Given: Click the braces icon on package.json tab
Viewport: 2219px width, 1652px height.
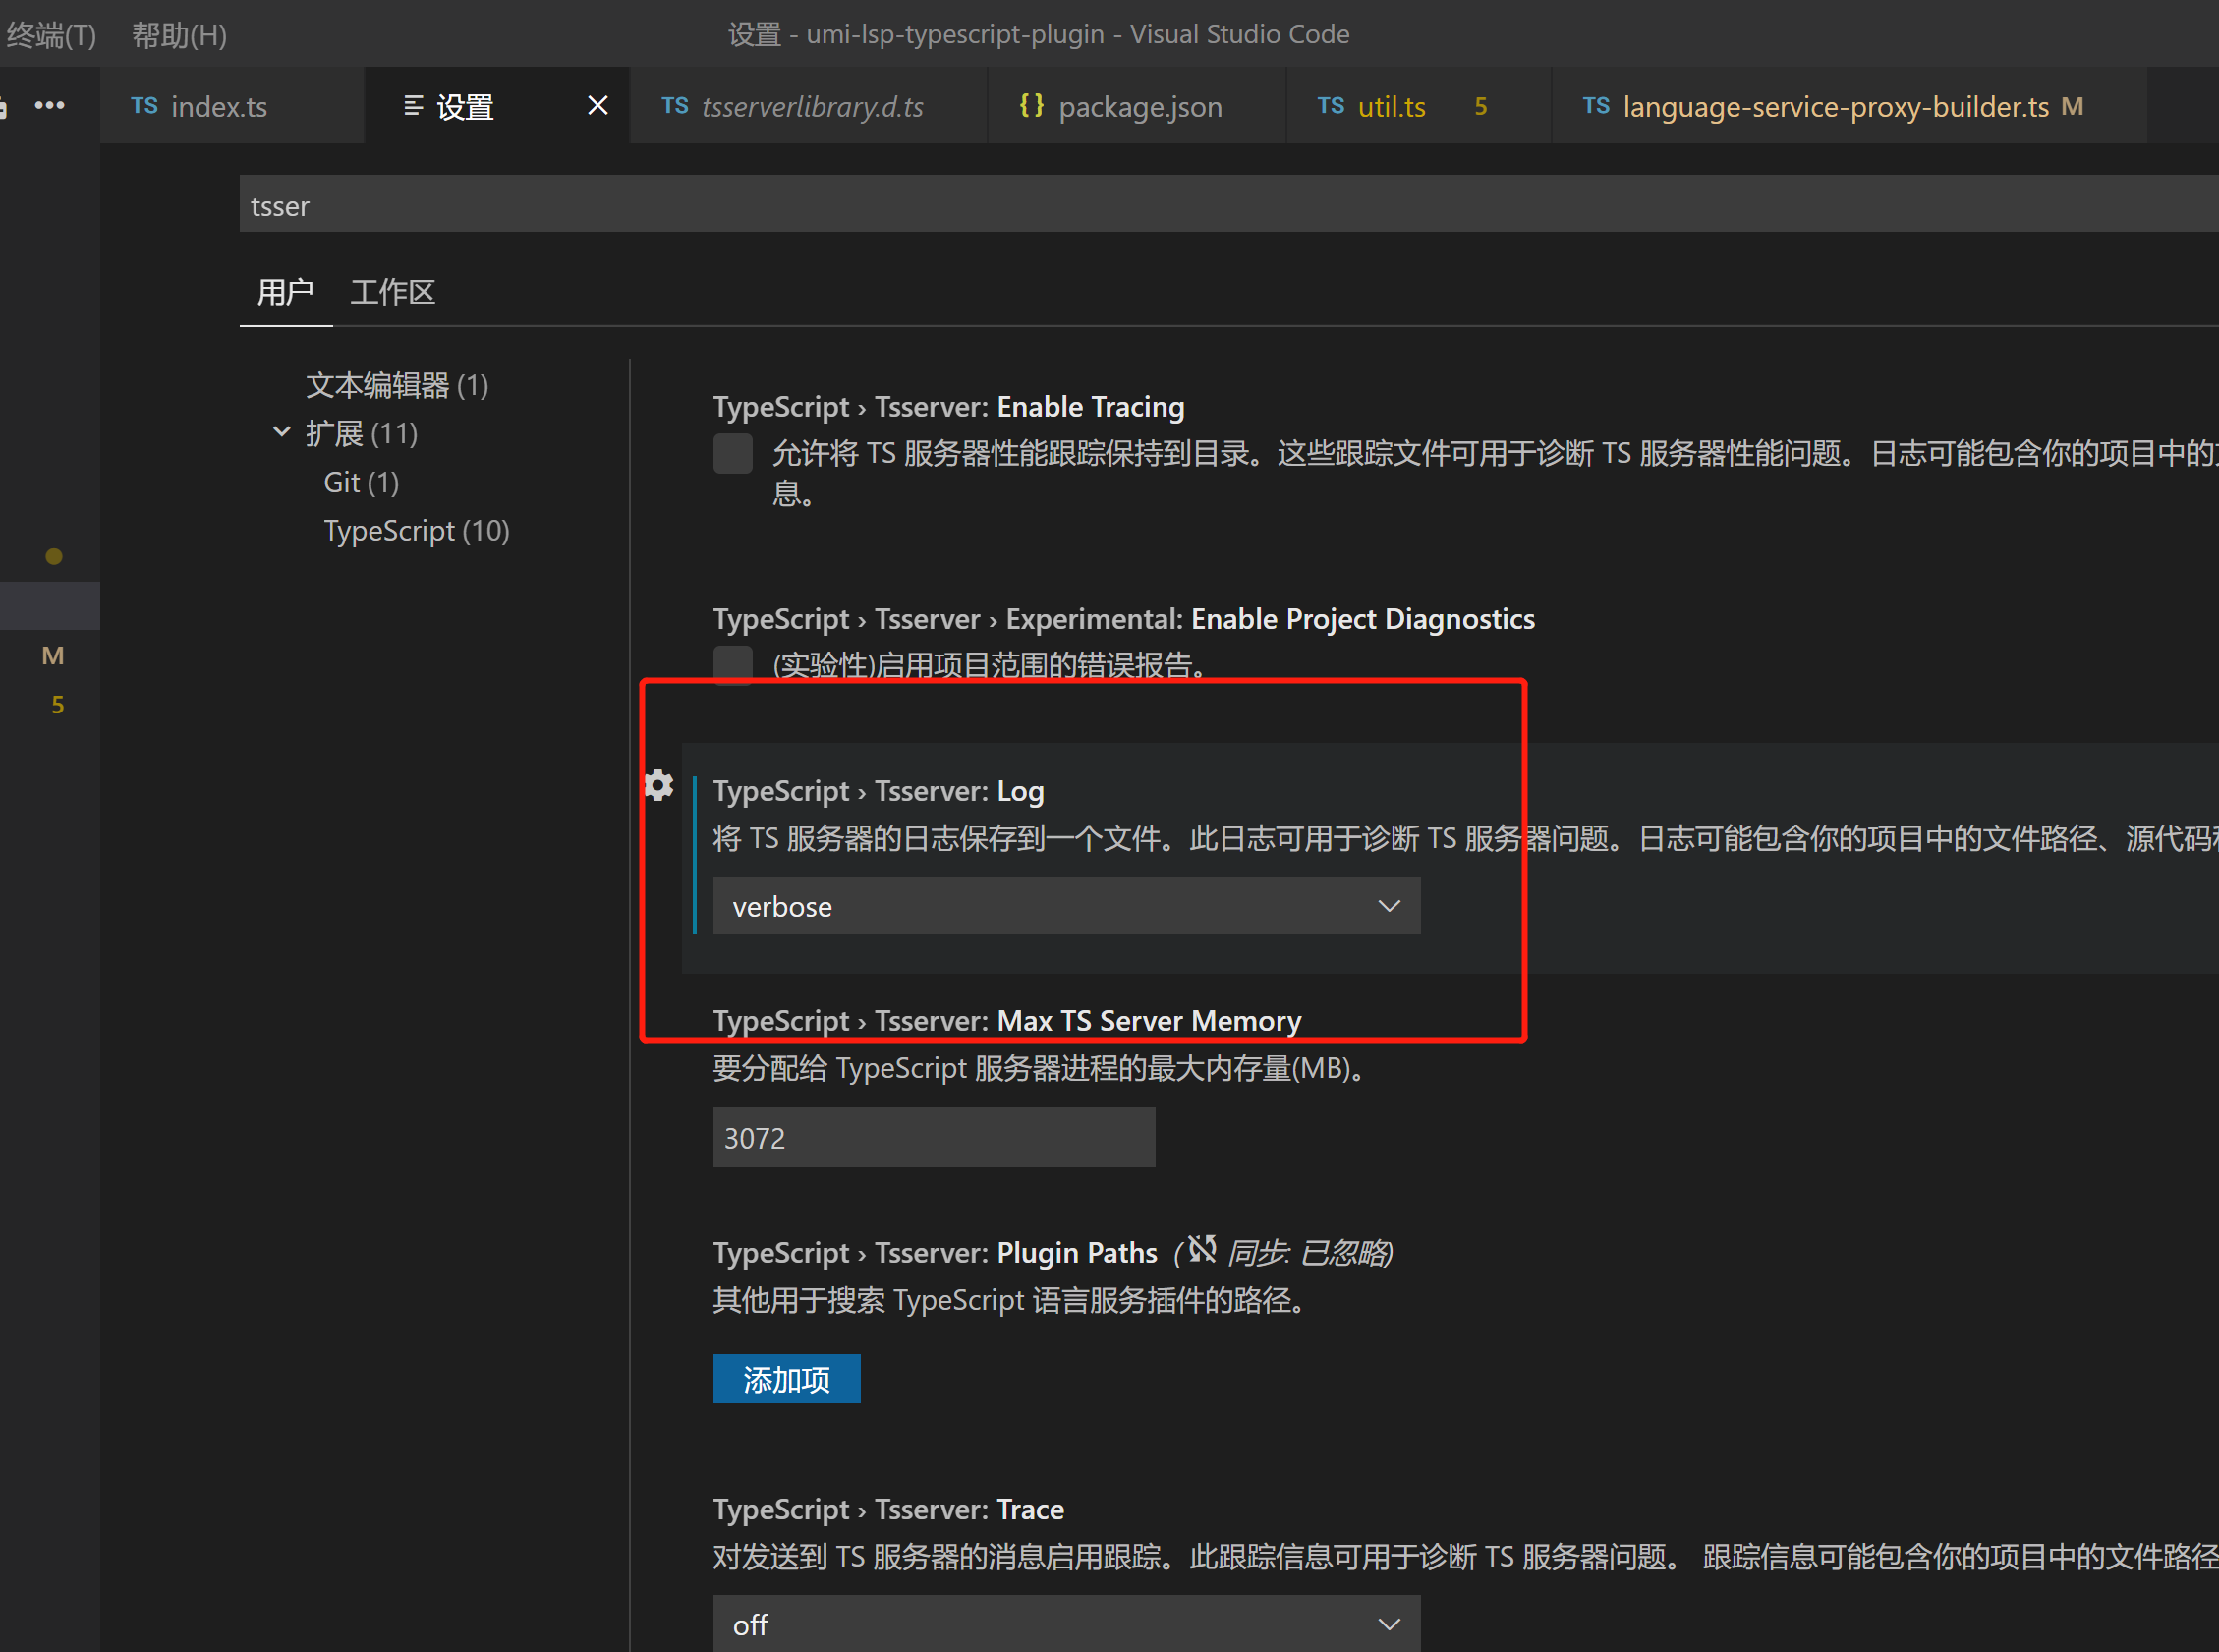Looking at the screenshot, I should tap(1031, 105).
